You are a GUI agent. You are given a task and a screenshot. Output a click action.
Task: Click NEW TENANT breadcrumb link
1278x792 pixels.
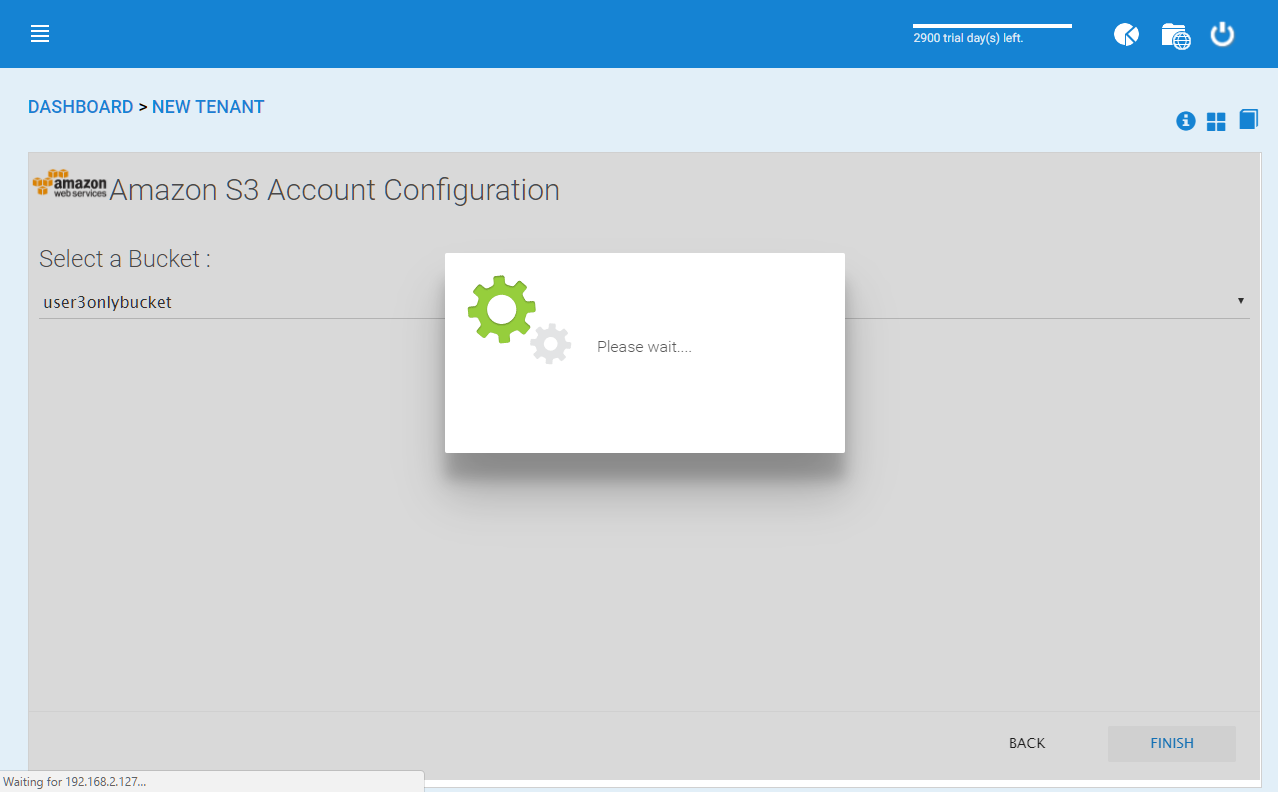(208, 107)
